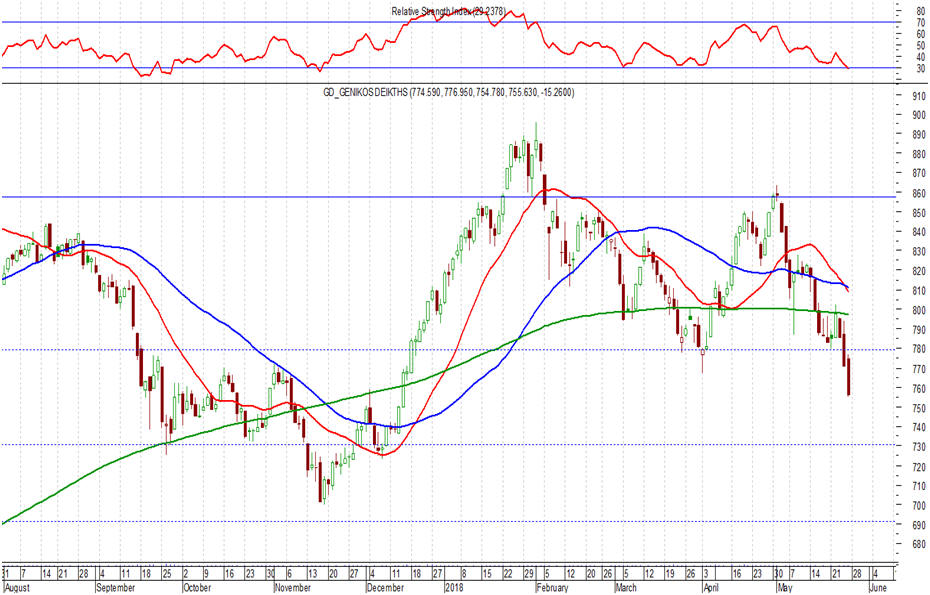Select the 800 price axis value
The height and width of the screenshot is (595, 930).
919,310
